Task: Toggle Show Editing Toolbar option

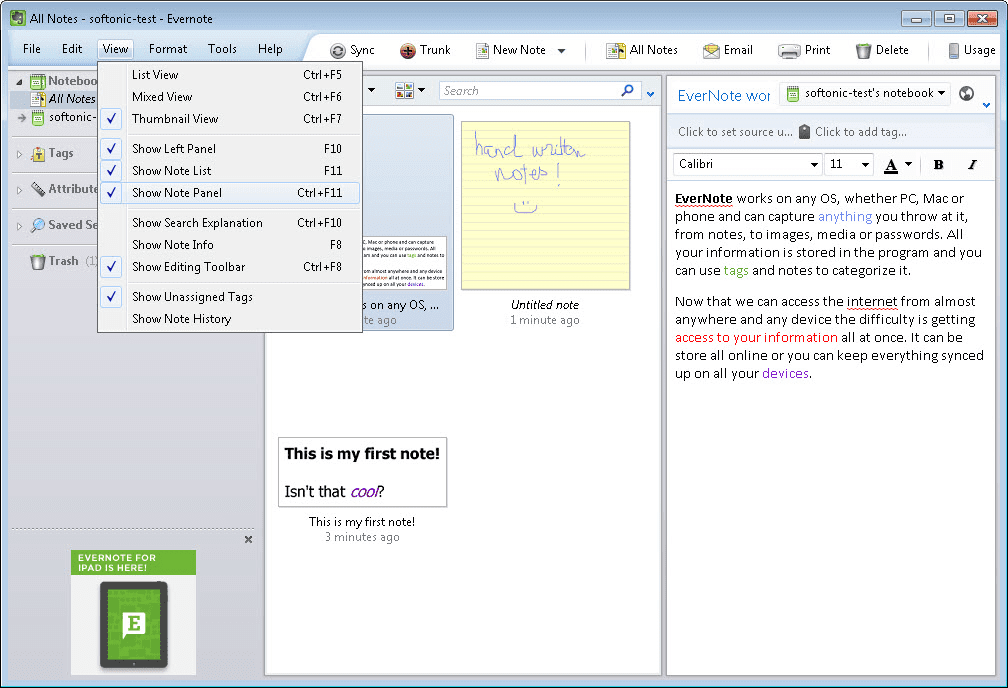Action: click(230, 266)
